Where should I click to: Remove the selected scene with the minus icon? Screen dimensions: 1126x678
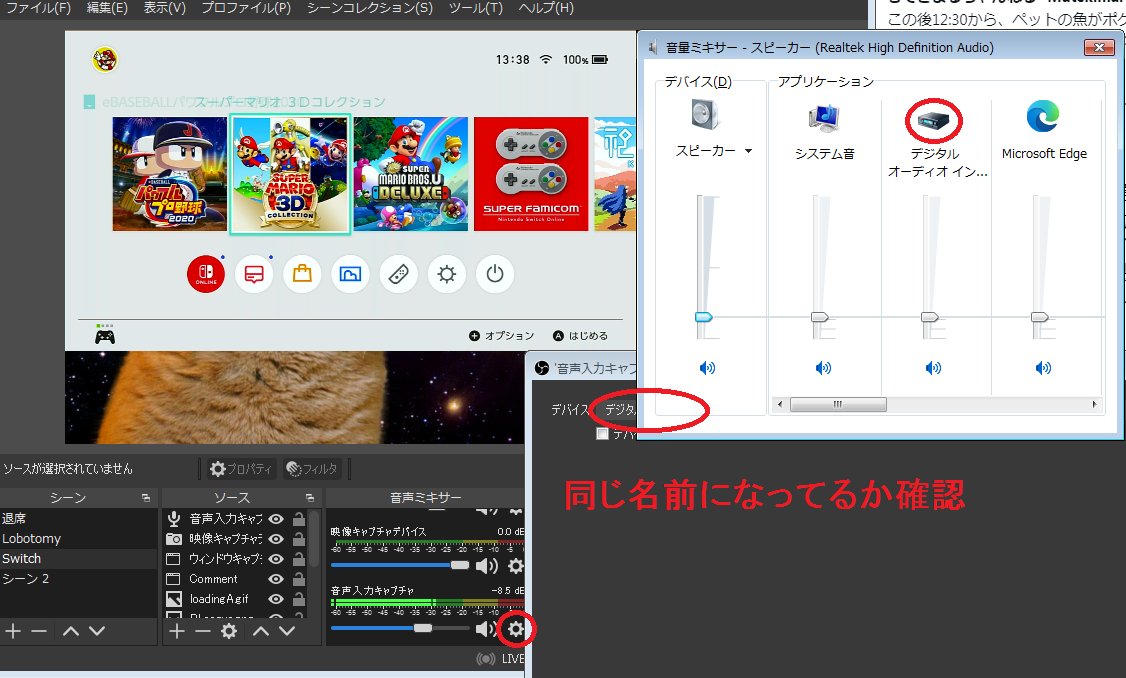(x=39, y=631)
